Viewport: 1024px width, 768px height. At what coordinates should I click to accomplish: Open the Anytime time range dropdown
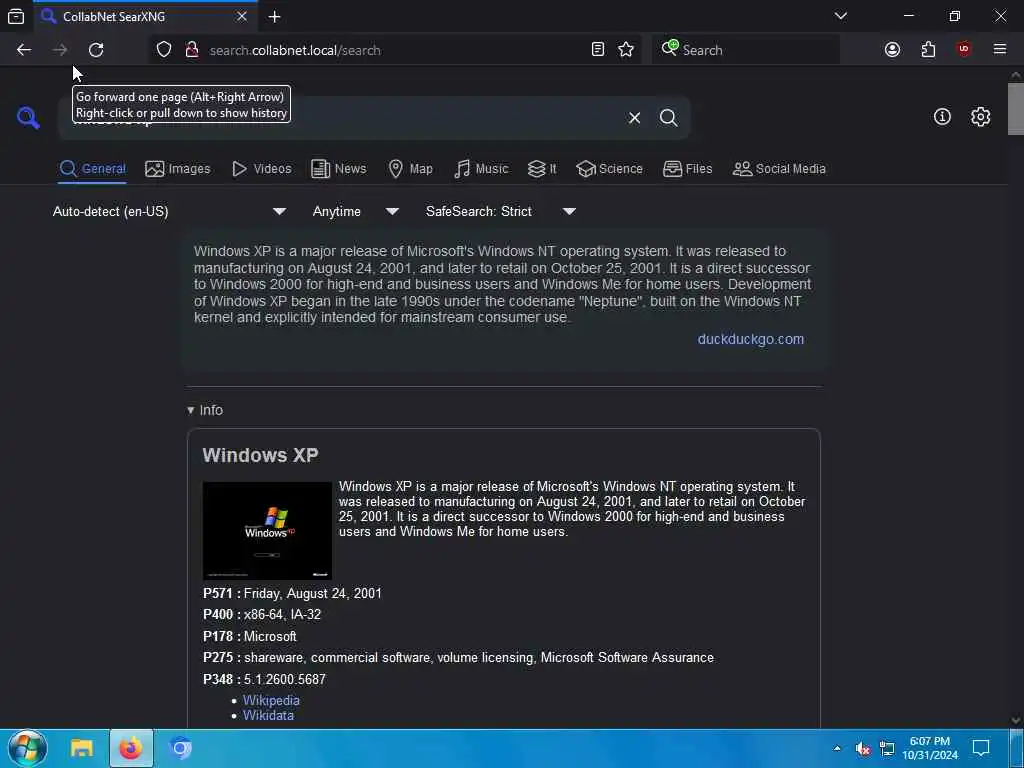[x=355, y=212]
